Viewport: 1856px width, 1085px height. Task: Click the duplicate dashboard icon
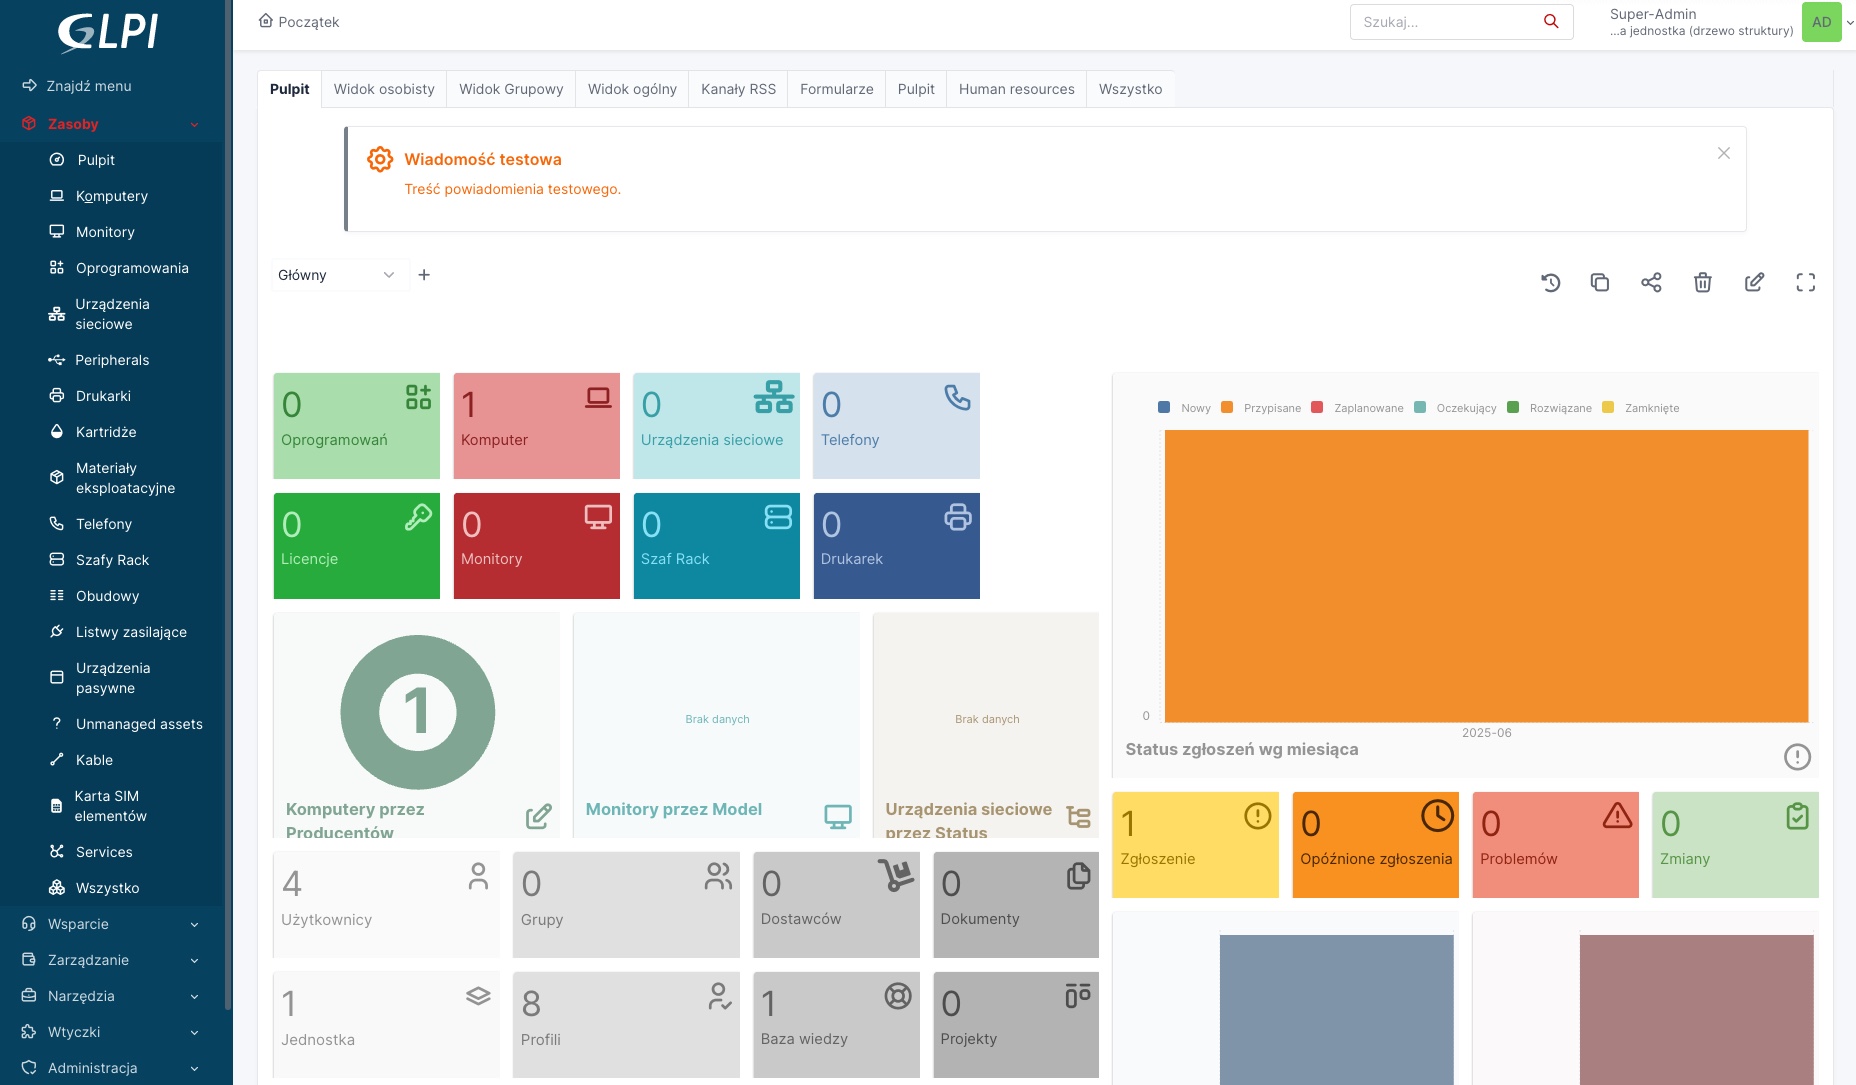[x=1600, y=283]
